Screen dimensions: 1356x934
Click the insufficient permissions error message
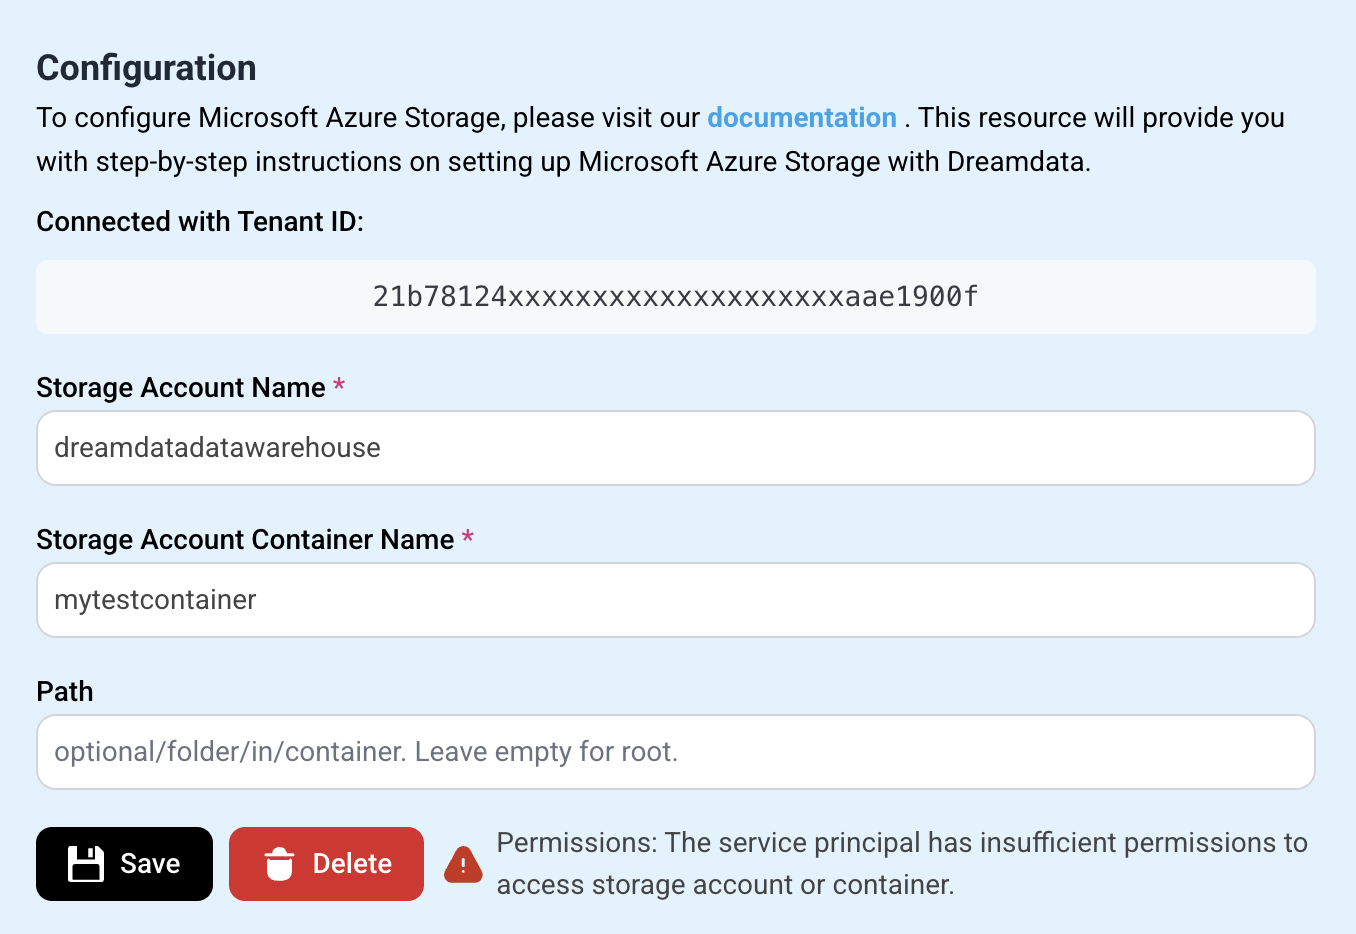coord(900,864)
